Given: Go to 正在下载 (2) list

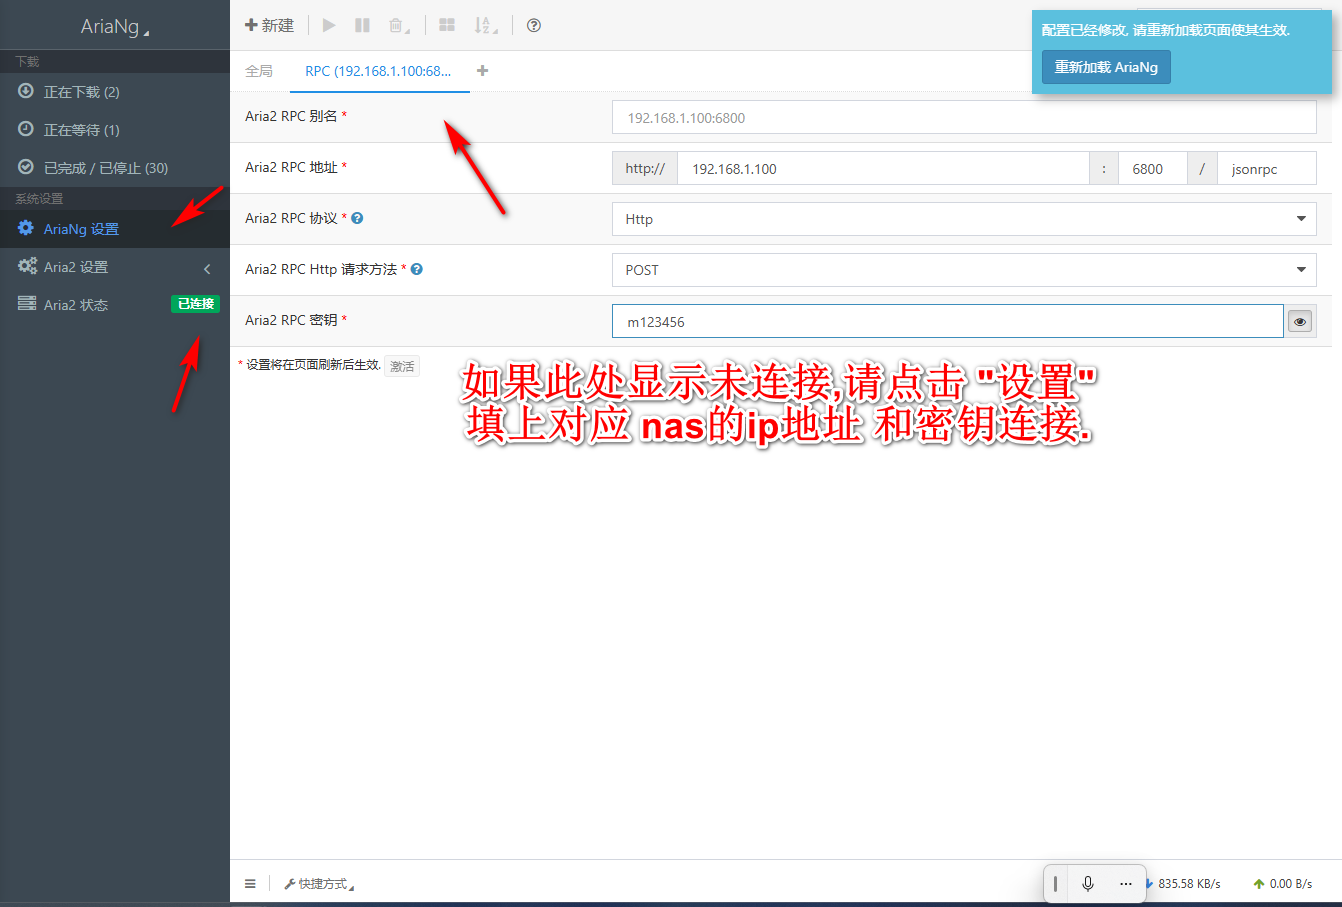Looking at the screenshot, I should click(x=115, y=92).
